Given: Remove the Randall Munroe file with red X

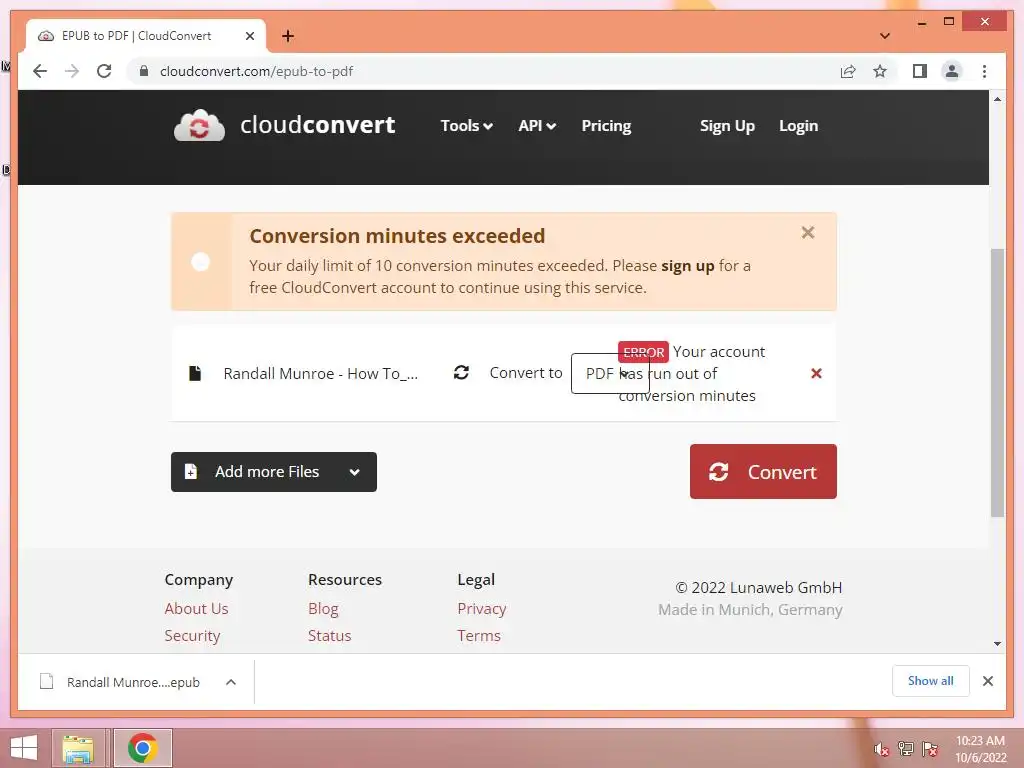Looking at the screenshot, I should point(816,373).
